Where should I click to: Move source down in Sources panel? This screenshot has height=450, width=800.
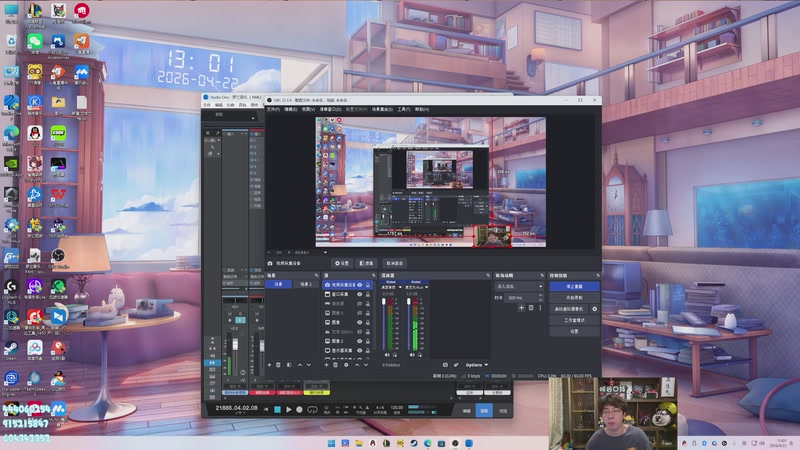(366, 365)
